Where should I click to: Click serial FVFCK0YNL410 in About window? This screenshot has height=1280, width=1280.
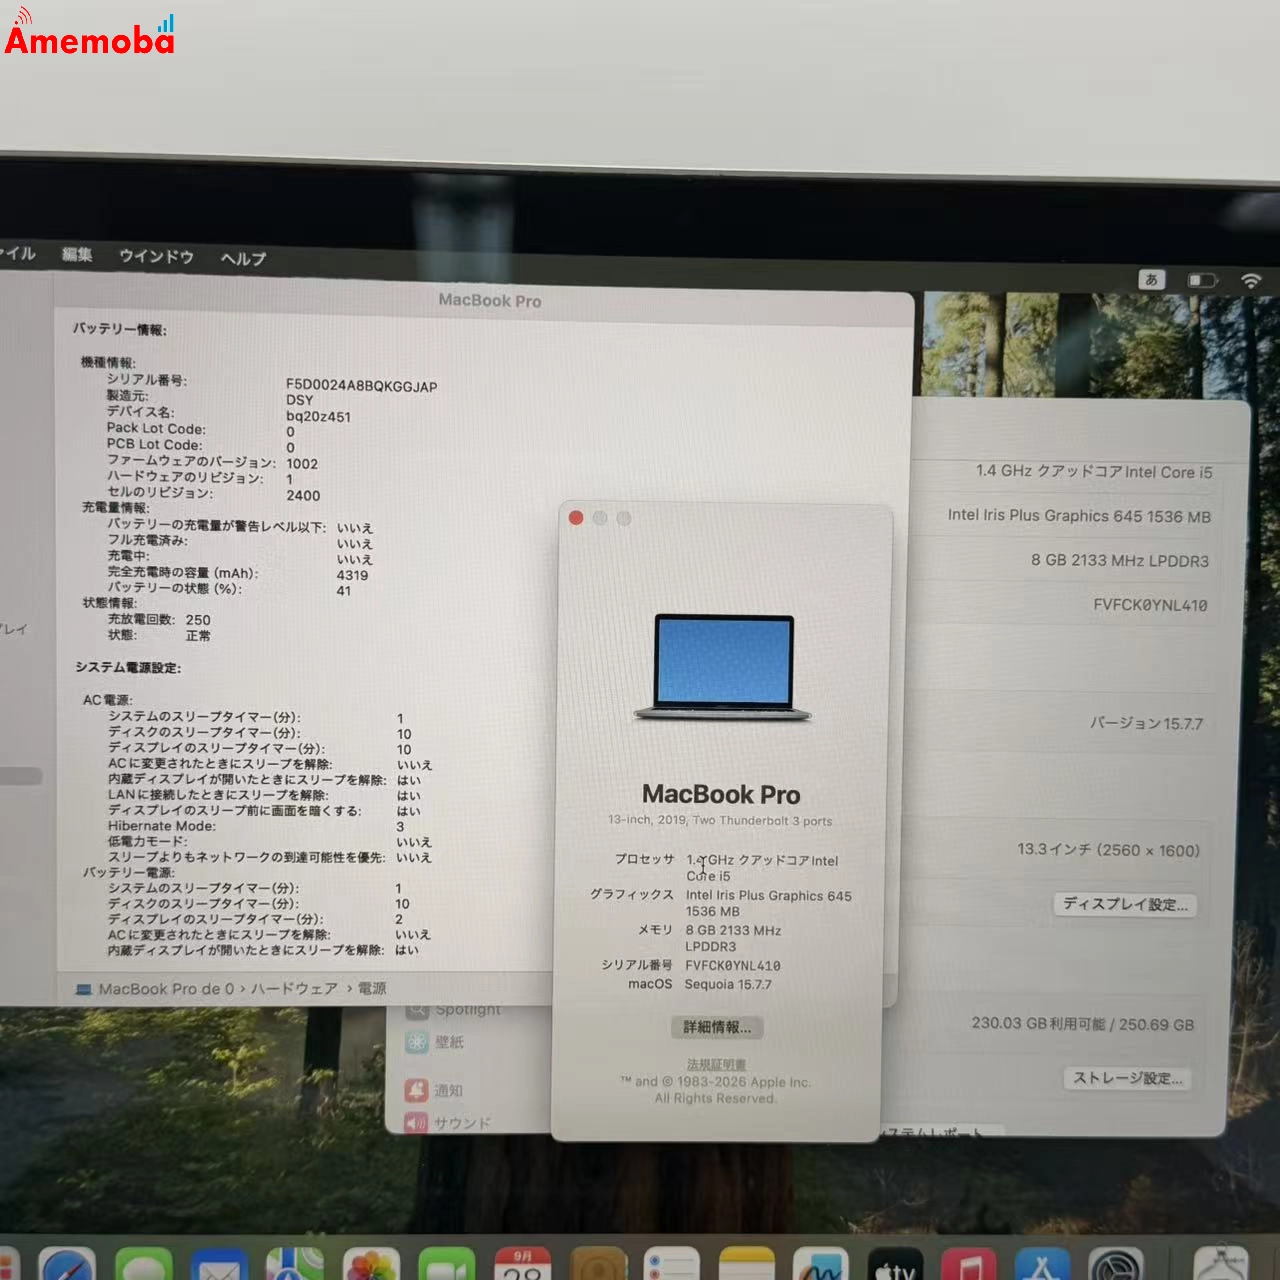click(x=732, y=966)
